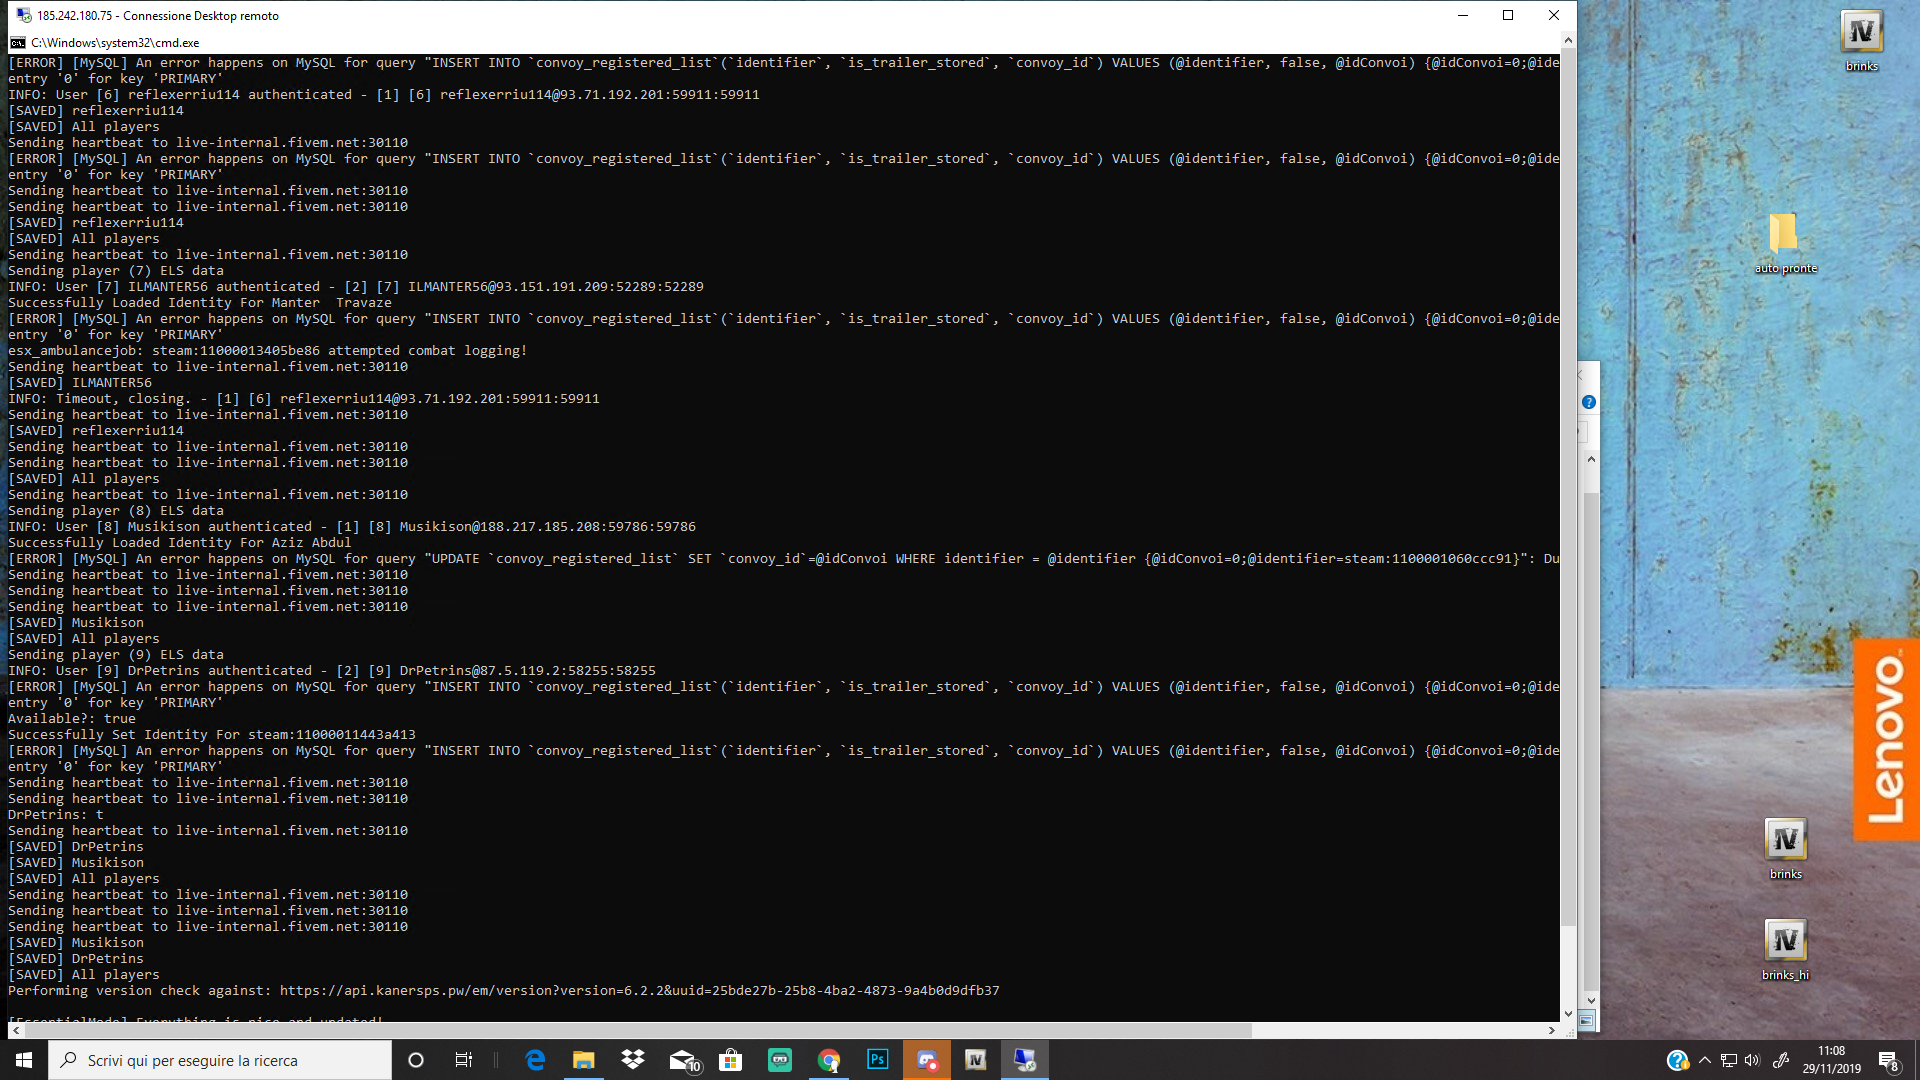This screenshot has height=1080, width=1920.
Task: Open Microsoft Edge from the taskbar
Action: (x=535, y=1060)
